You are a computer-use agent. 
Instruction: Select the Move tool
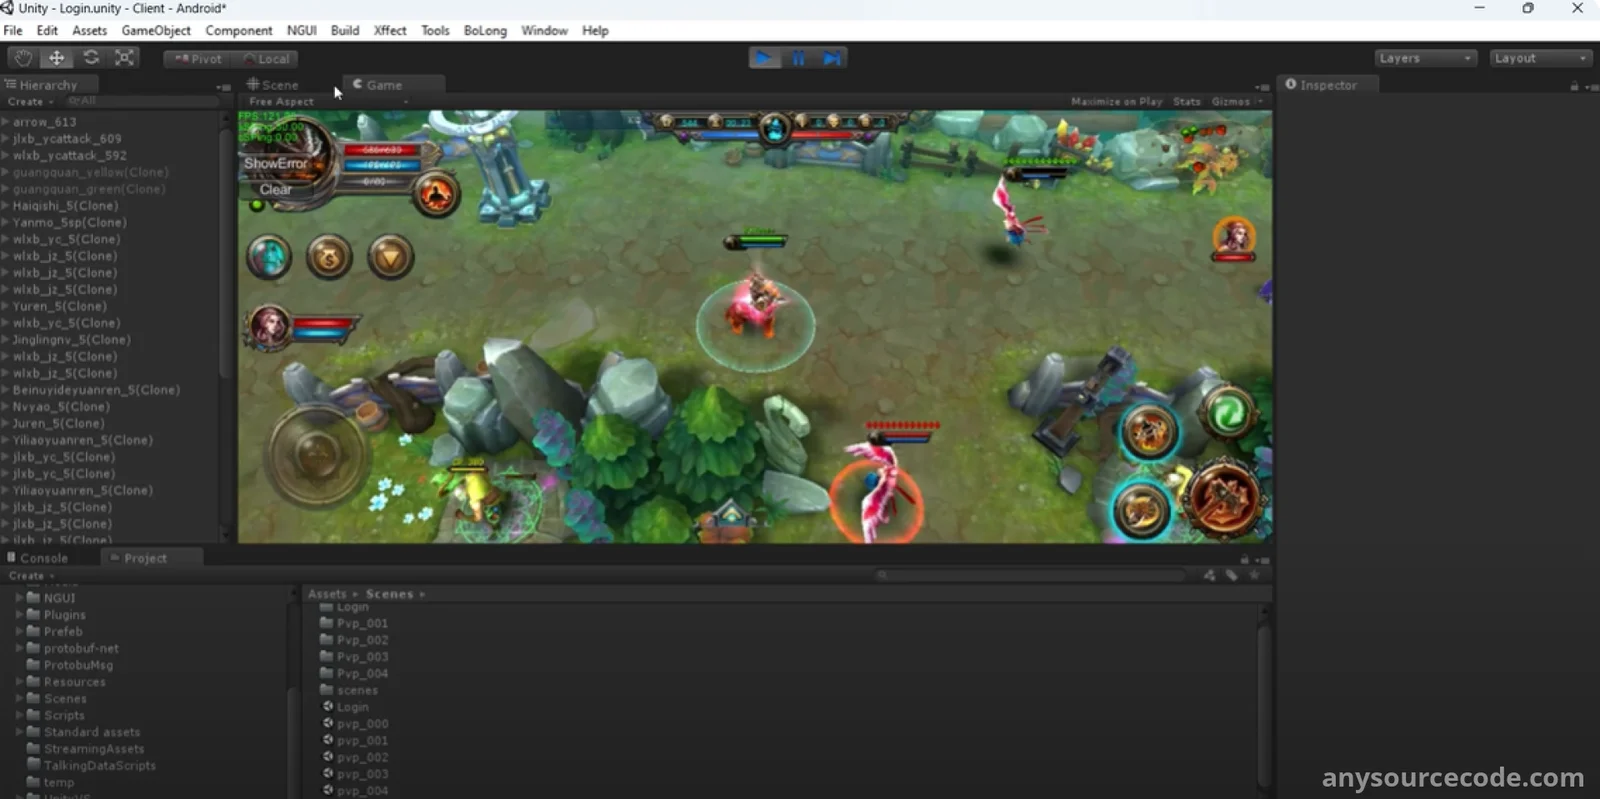point(57,58)
